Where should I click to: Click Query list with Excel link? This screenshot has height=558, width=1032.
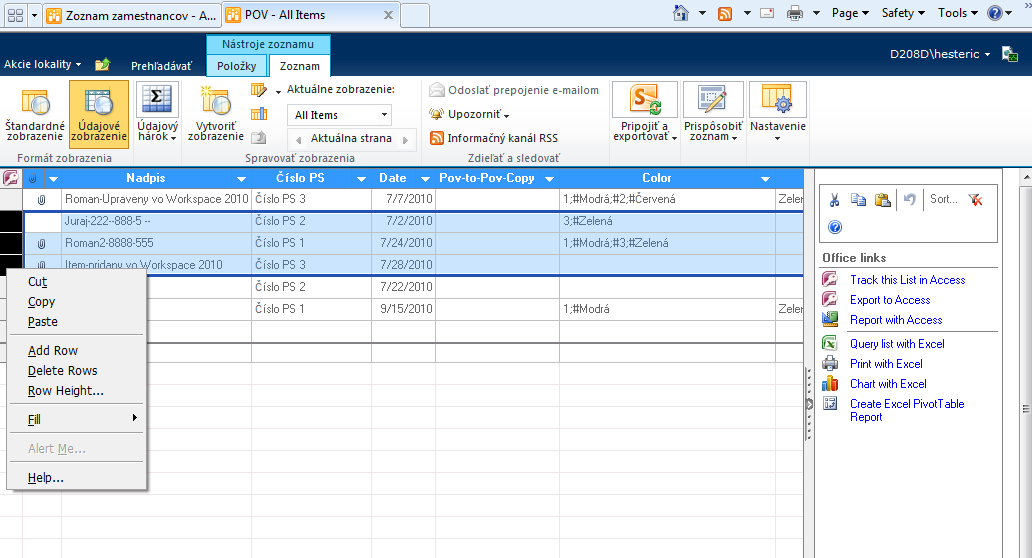[897, 344]
